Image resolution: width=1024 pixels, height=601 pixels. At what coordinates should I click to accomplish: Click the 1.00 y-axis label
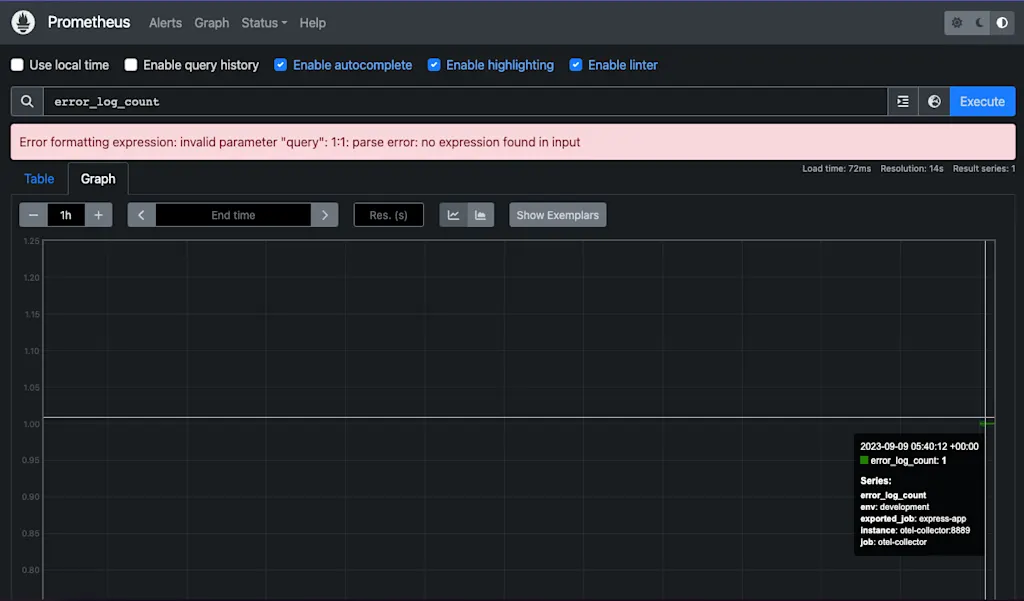pos(31,424)
